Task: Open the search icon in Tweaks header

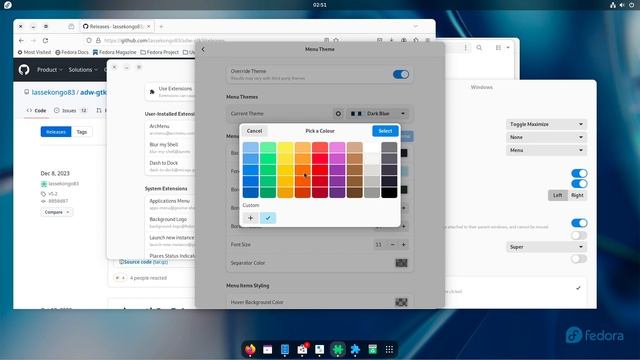Action: pyautogui.click(x=479, y=48)
